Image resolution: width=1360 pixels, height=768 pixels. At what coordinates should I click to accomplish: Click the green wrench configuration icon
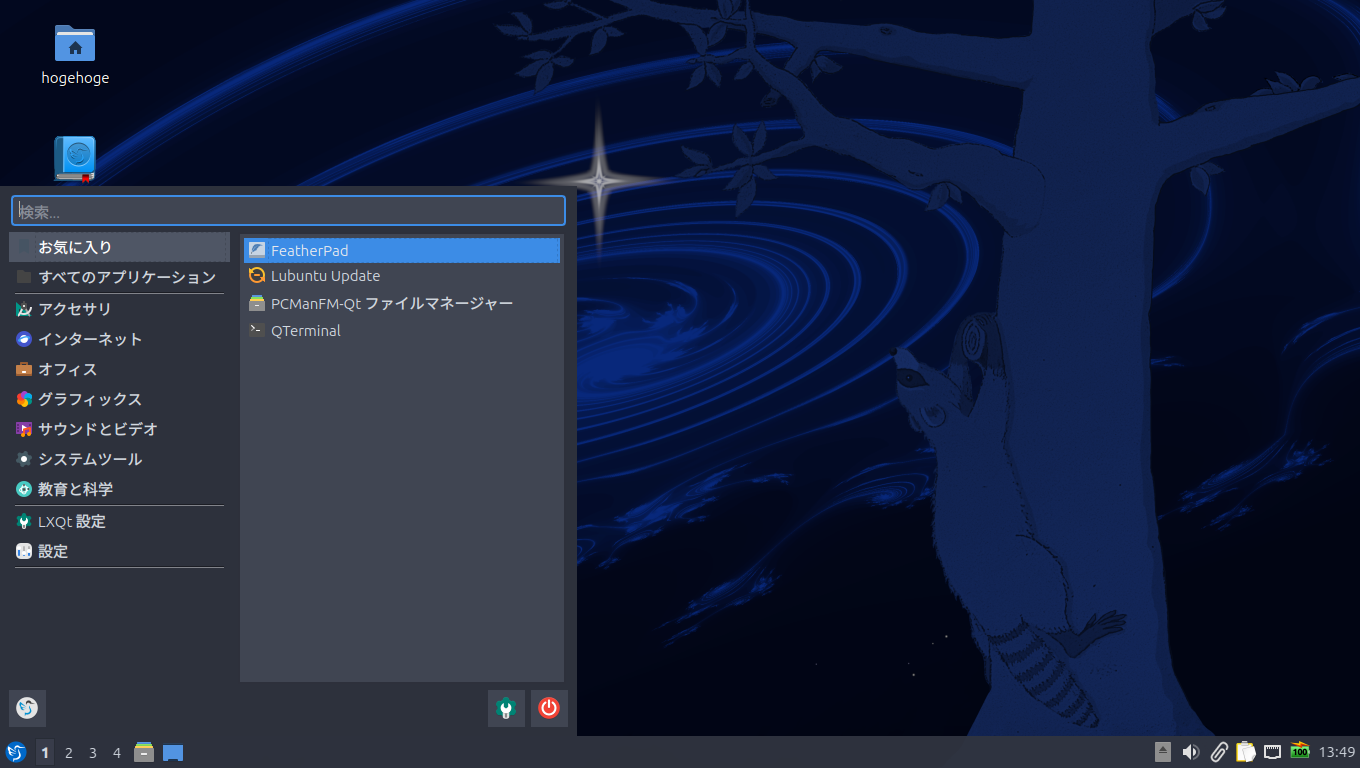(x=506, y=708)
